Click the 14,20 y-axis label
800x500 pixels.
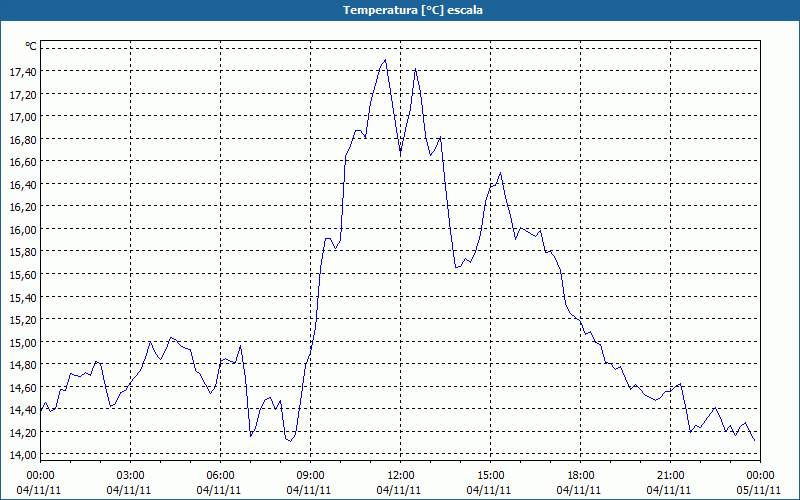(23, 433)
